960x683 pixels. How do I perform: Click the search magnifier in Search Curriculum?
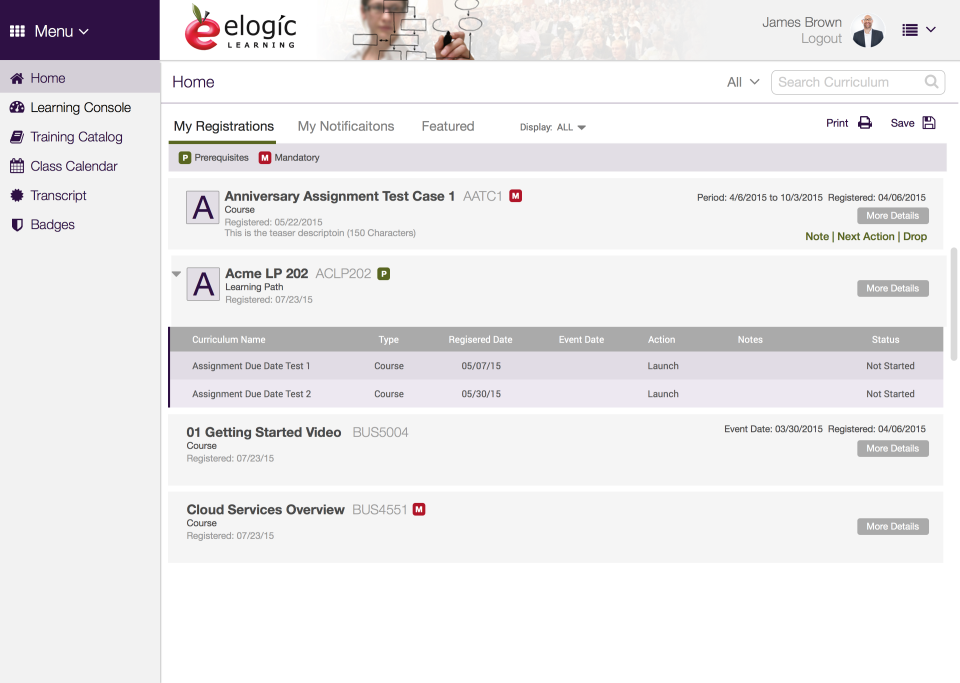click(931, 81)
